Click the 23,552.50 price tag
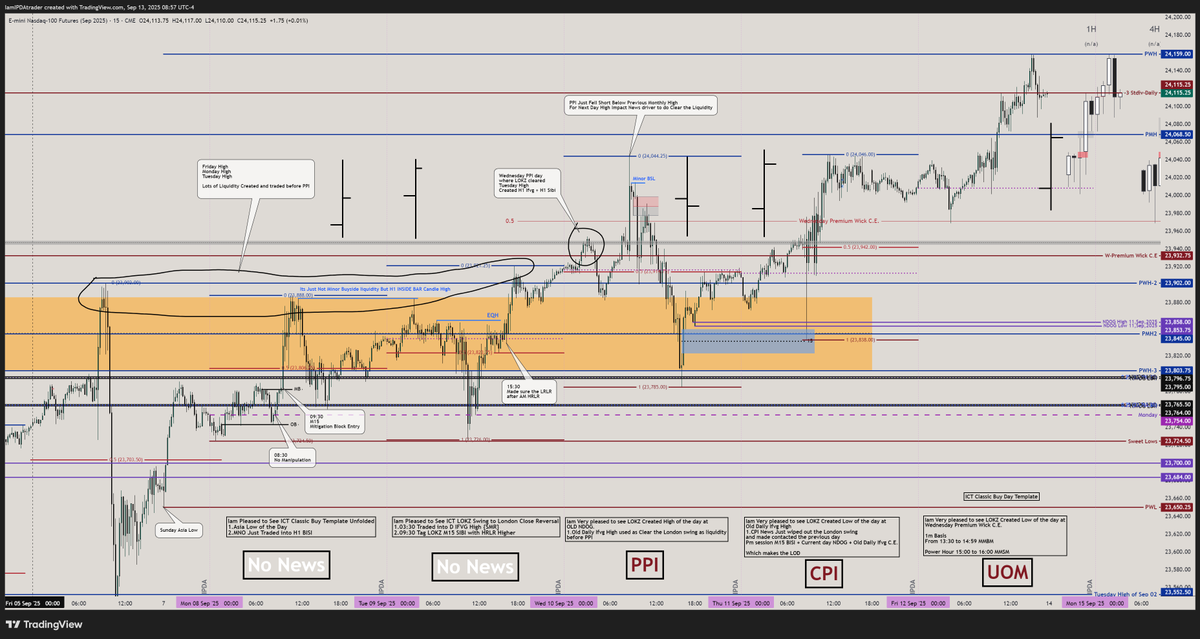1200x639 pixels. [1177, 592]
